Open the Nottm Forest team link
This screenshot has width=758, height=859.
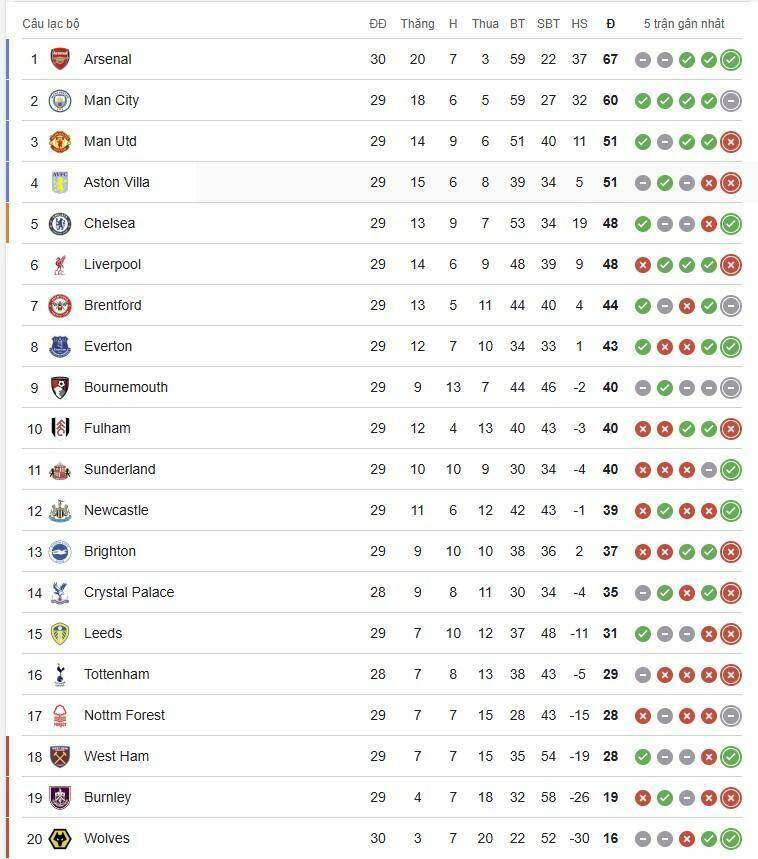(124, 715)
